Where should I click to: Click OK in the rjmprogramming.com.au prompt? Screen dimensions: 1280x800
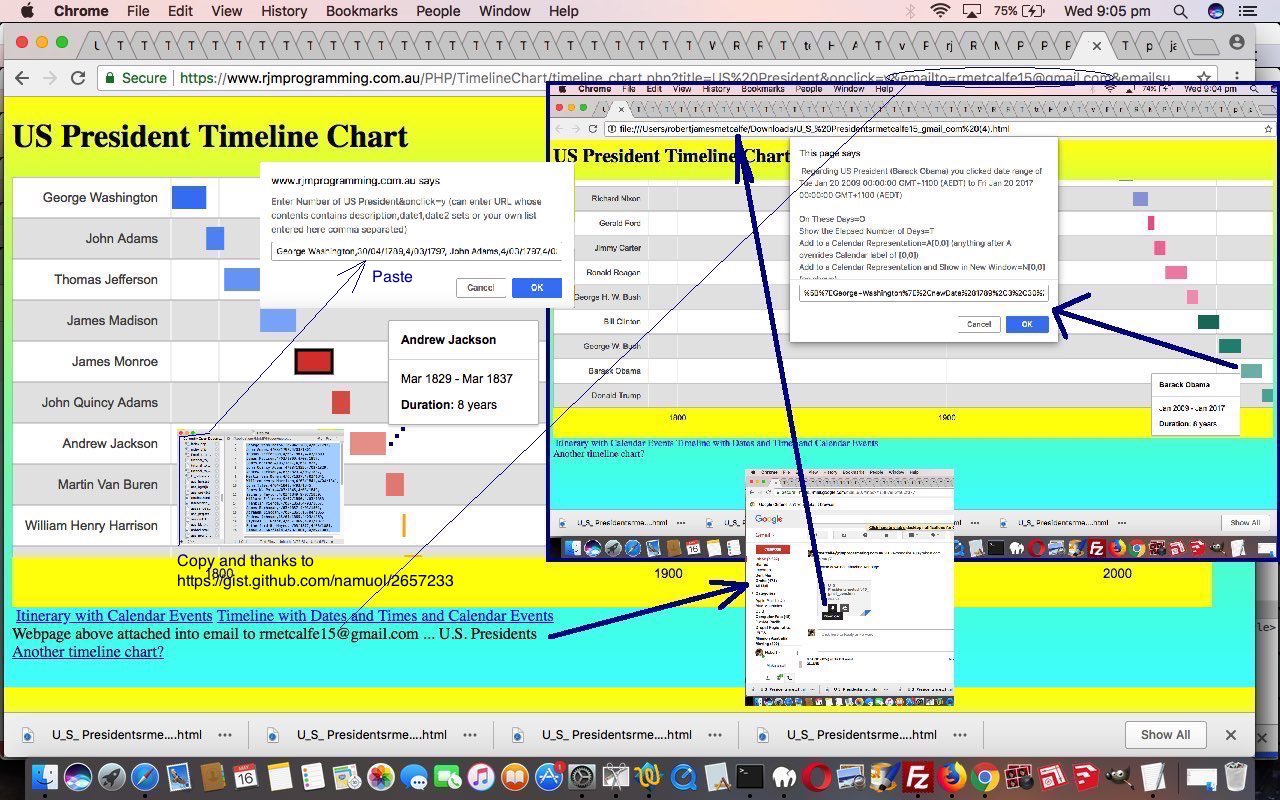click(536, 288)
